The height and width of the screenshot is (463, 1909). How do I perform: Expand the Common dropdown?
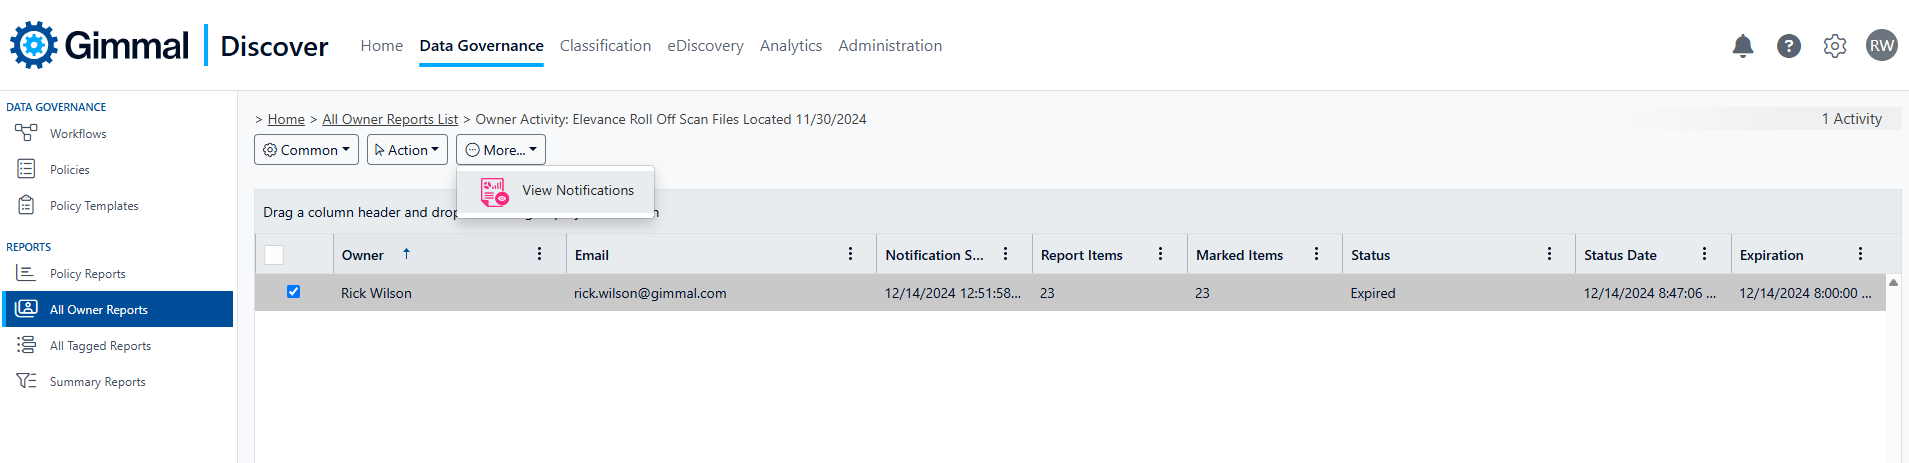point(306,150)
